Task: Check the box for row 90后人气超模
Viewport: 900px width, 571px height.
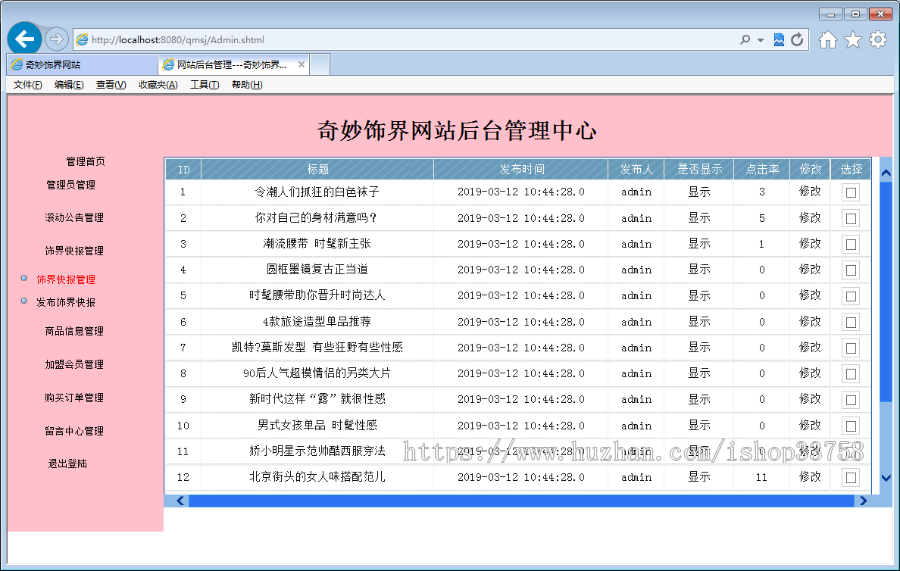Action: 851,374
